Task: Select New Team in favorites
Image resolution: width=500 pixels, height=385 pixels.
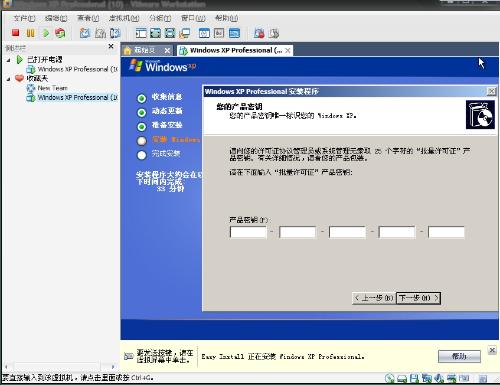Action: [x=48, y=88]
